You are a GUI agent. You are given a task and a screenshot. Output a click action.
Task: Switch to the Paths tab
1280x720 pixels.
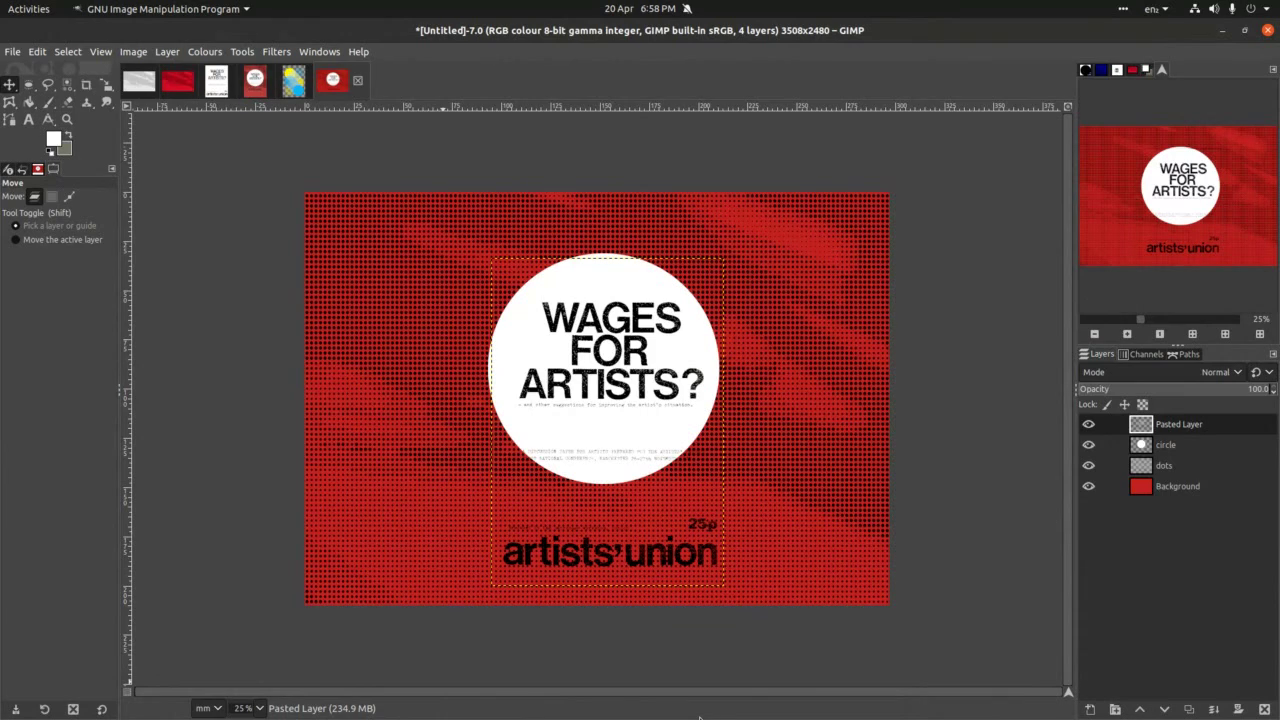click(x=1183, y=354)
